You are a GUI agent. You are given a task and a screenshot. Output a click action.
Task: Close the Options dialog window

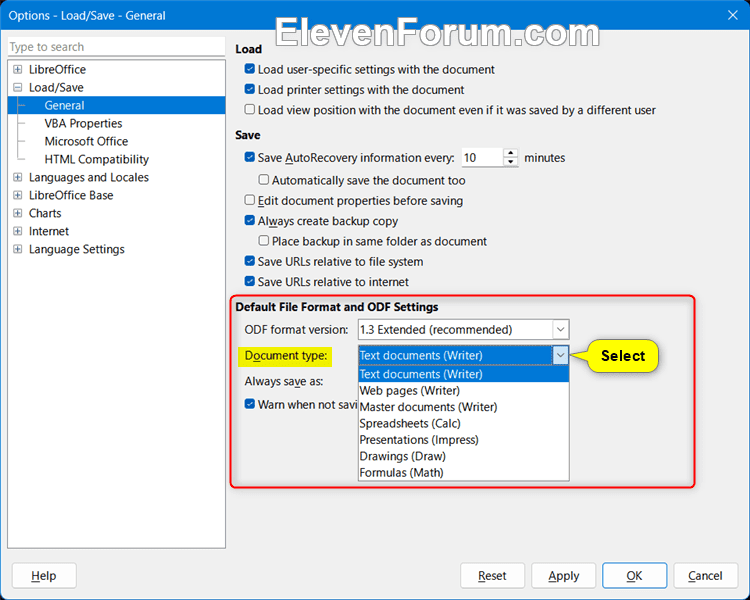tap(732, 15)
